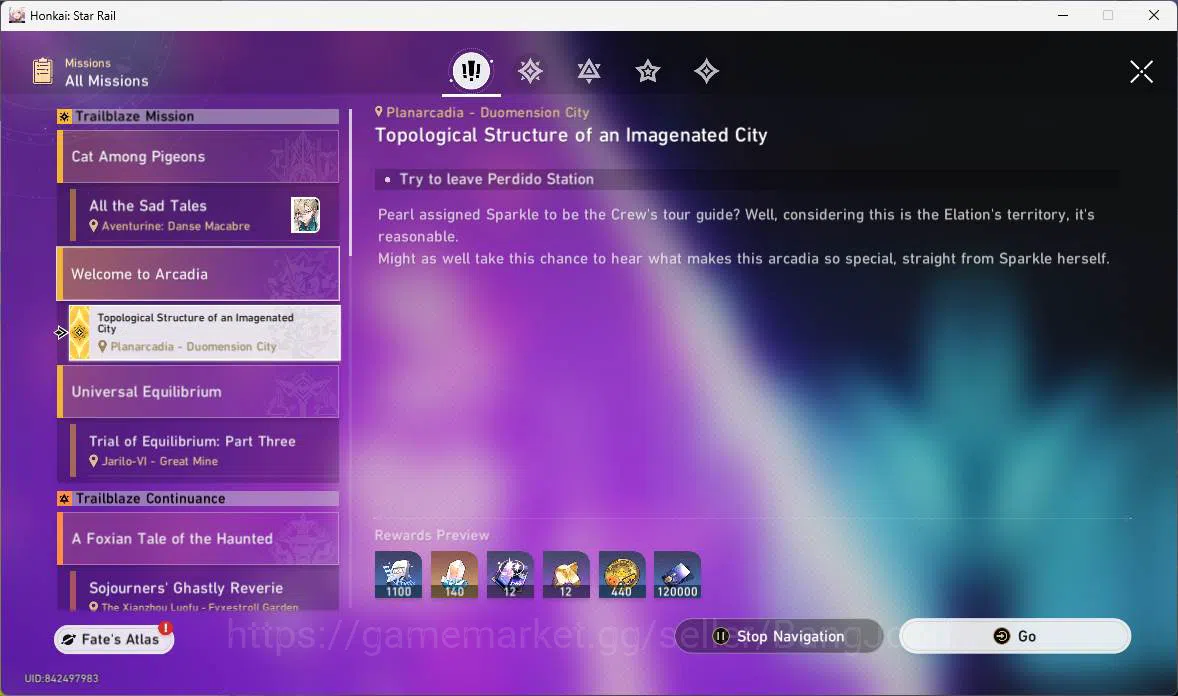The height and width of the screenshot is (696, 1178).
Task: Close the Missions screen with X
Action: click(1141, 72)
